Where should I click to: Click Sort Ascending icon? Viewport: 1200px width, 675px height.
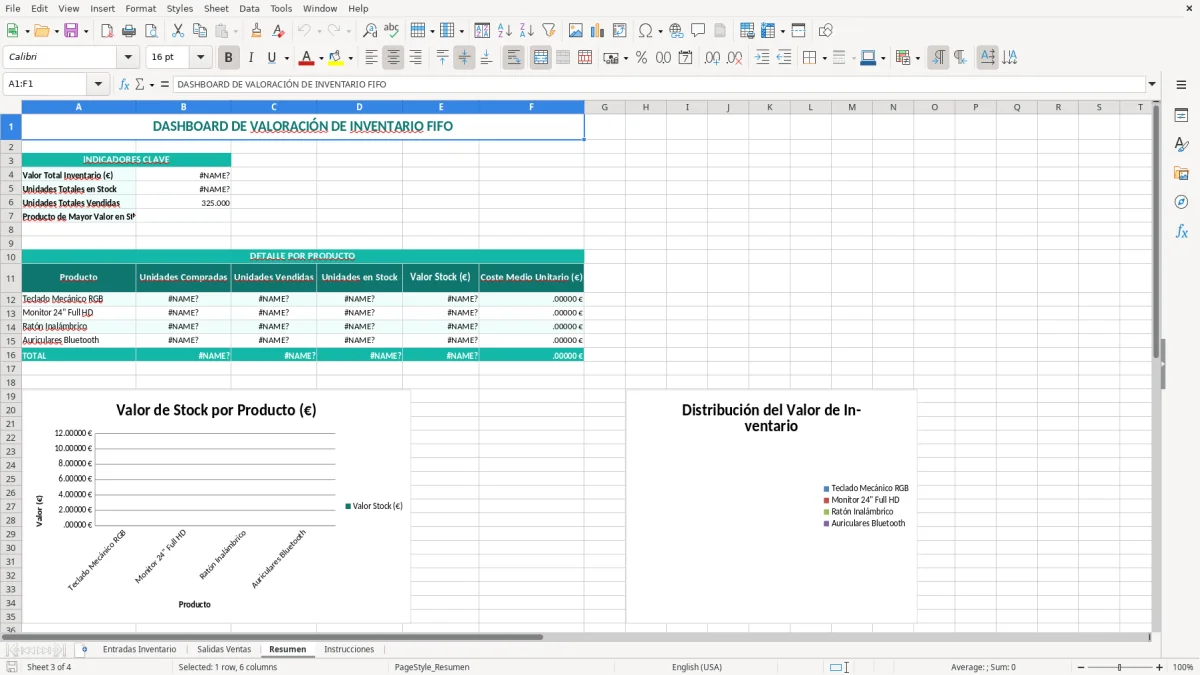coord(505,31)
